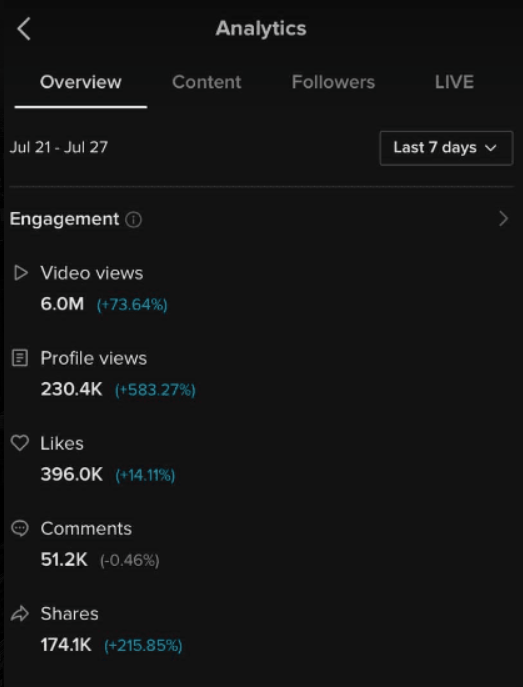Click the 174.1K shares value
Image resolution: width=523 pixels, height=687 pixels.
pos(66,645)
